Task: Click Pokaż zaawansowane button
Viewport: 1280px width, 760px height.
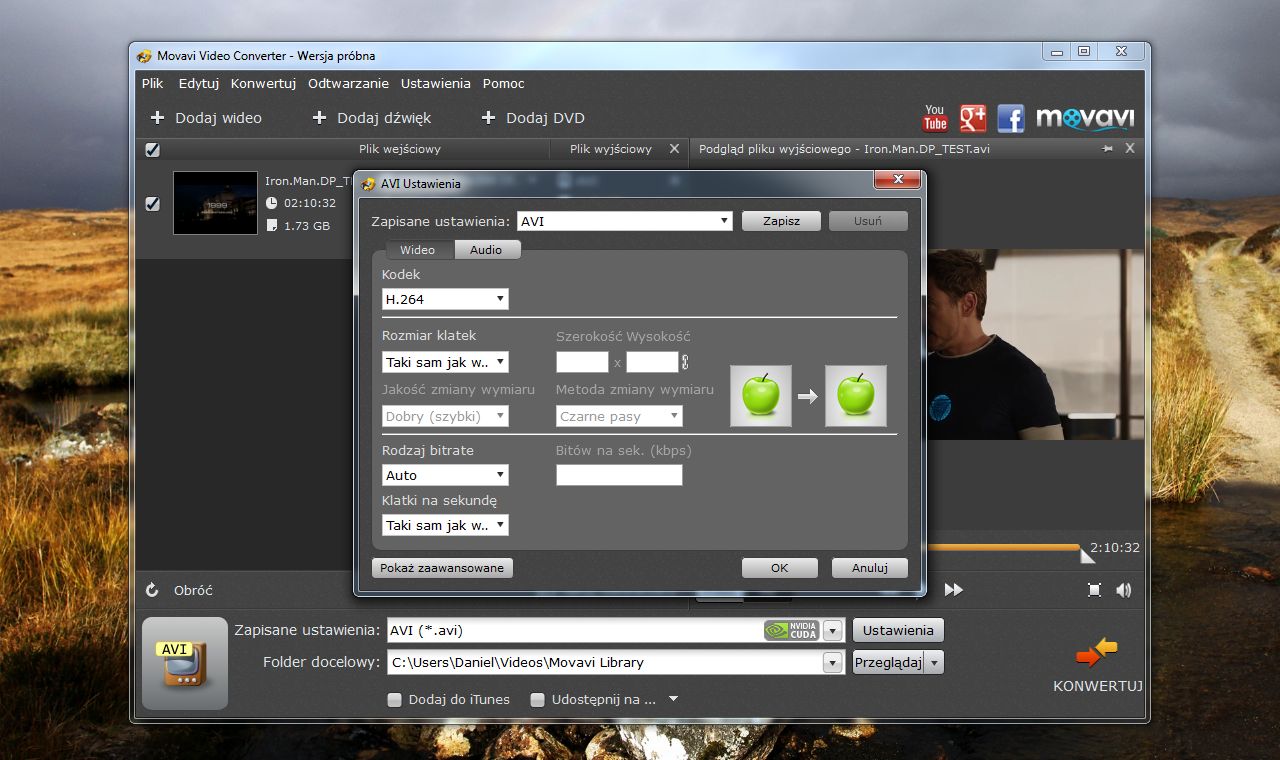Action: pyautogui.click(x=442, y=568)
